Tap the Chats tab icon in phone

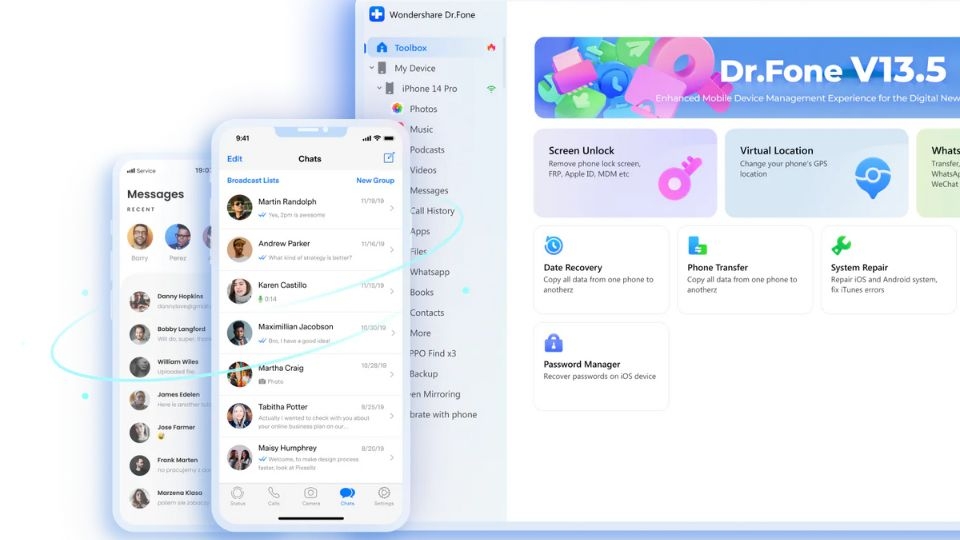coord(347,495)
